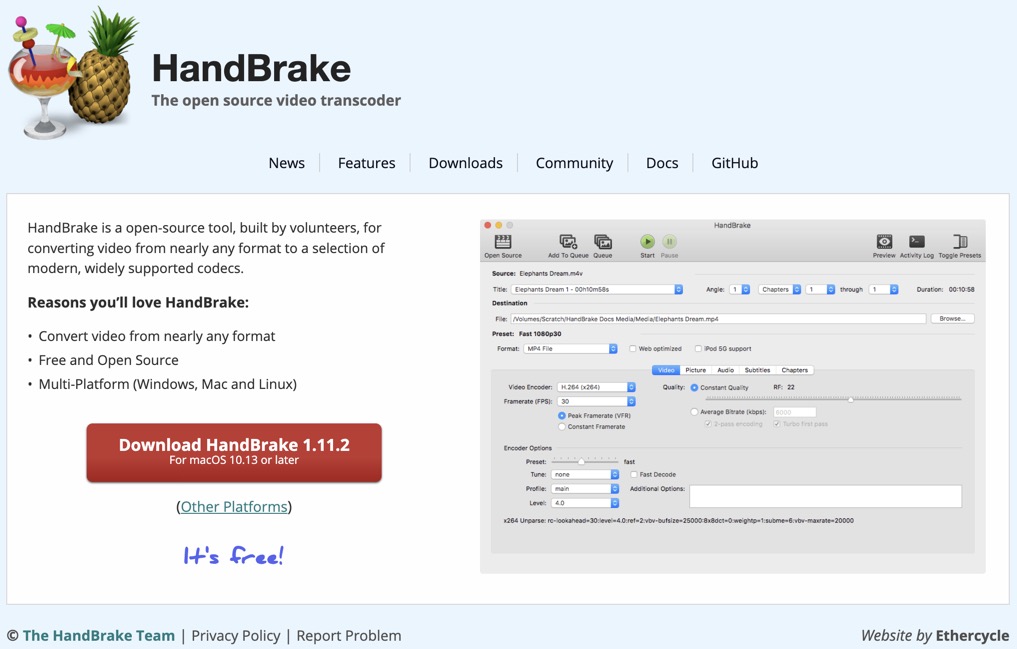
Task: Open the Docs navigation link
Action: (x=662, y=163)
